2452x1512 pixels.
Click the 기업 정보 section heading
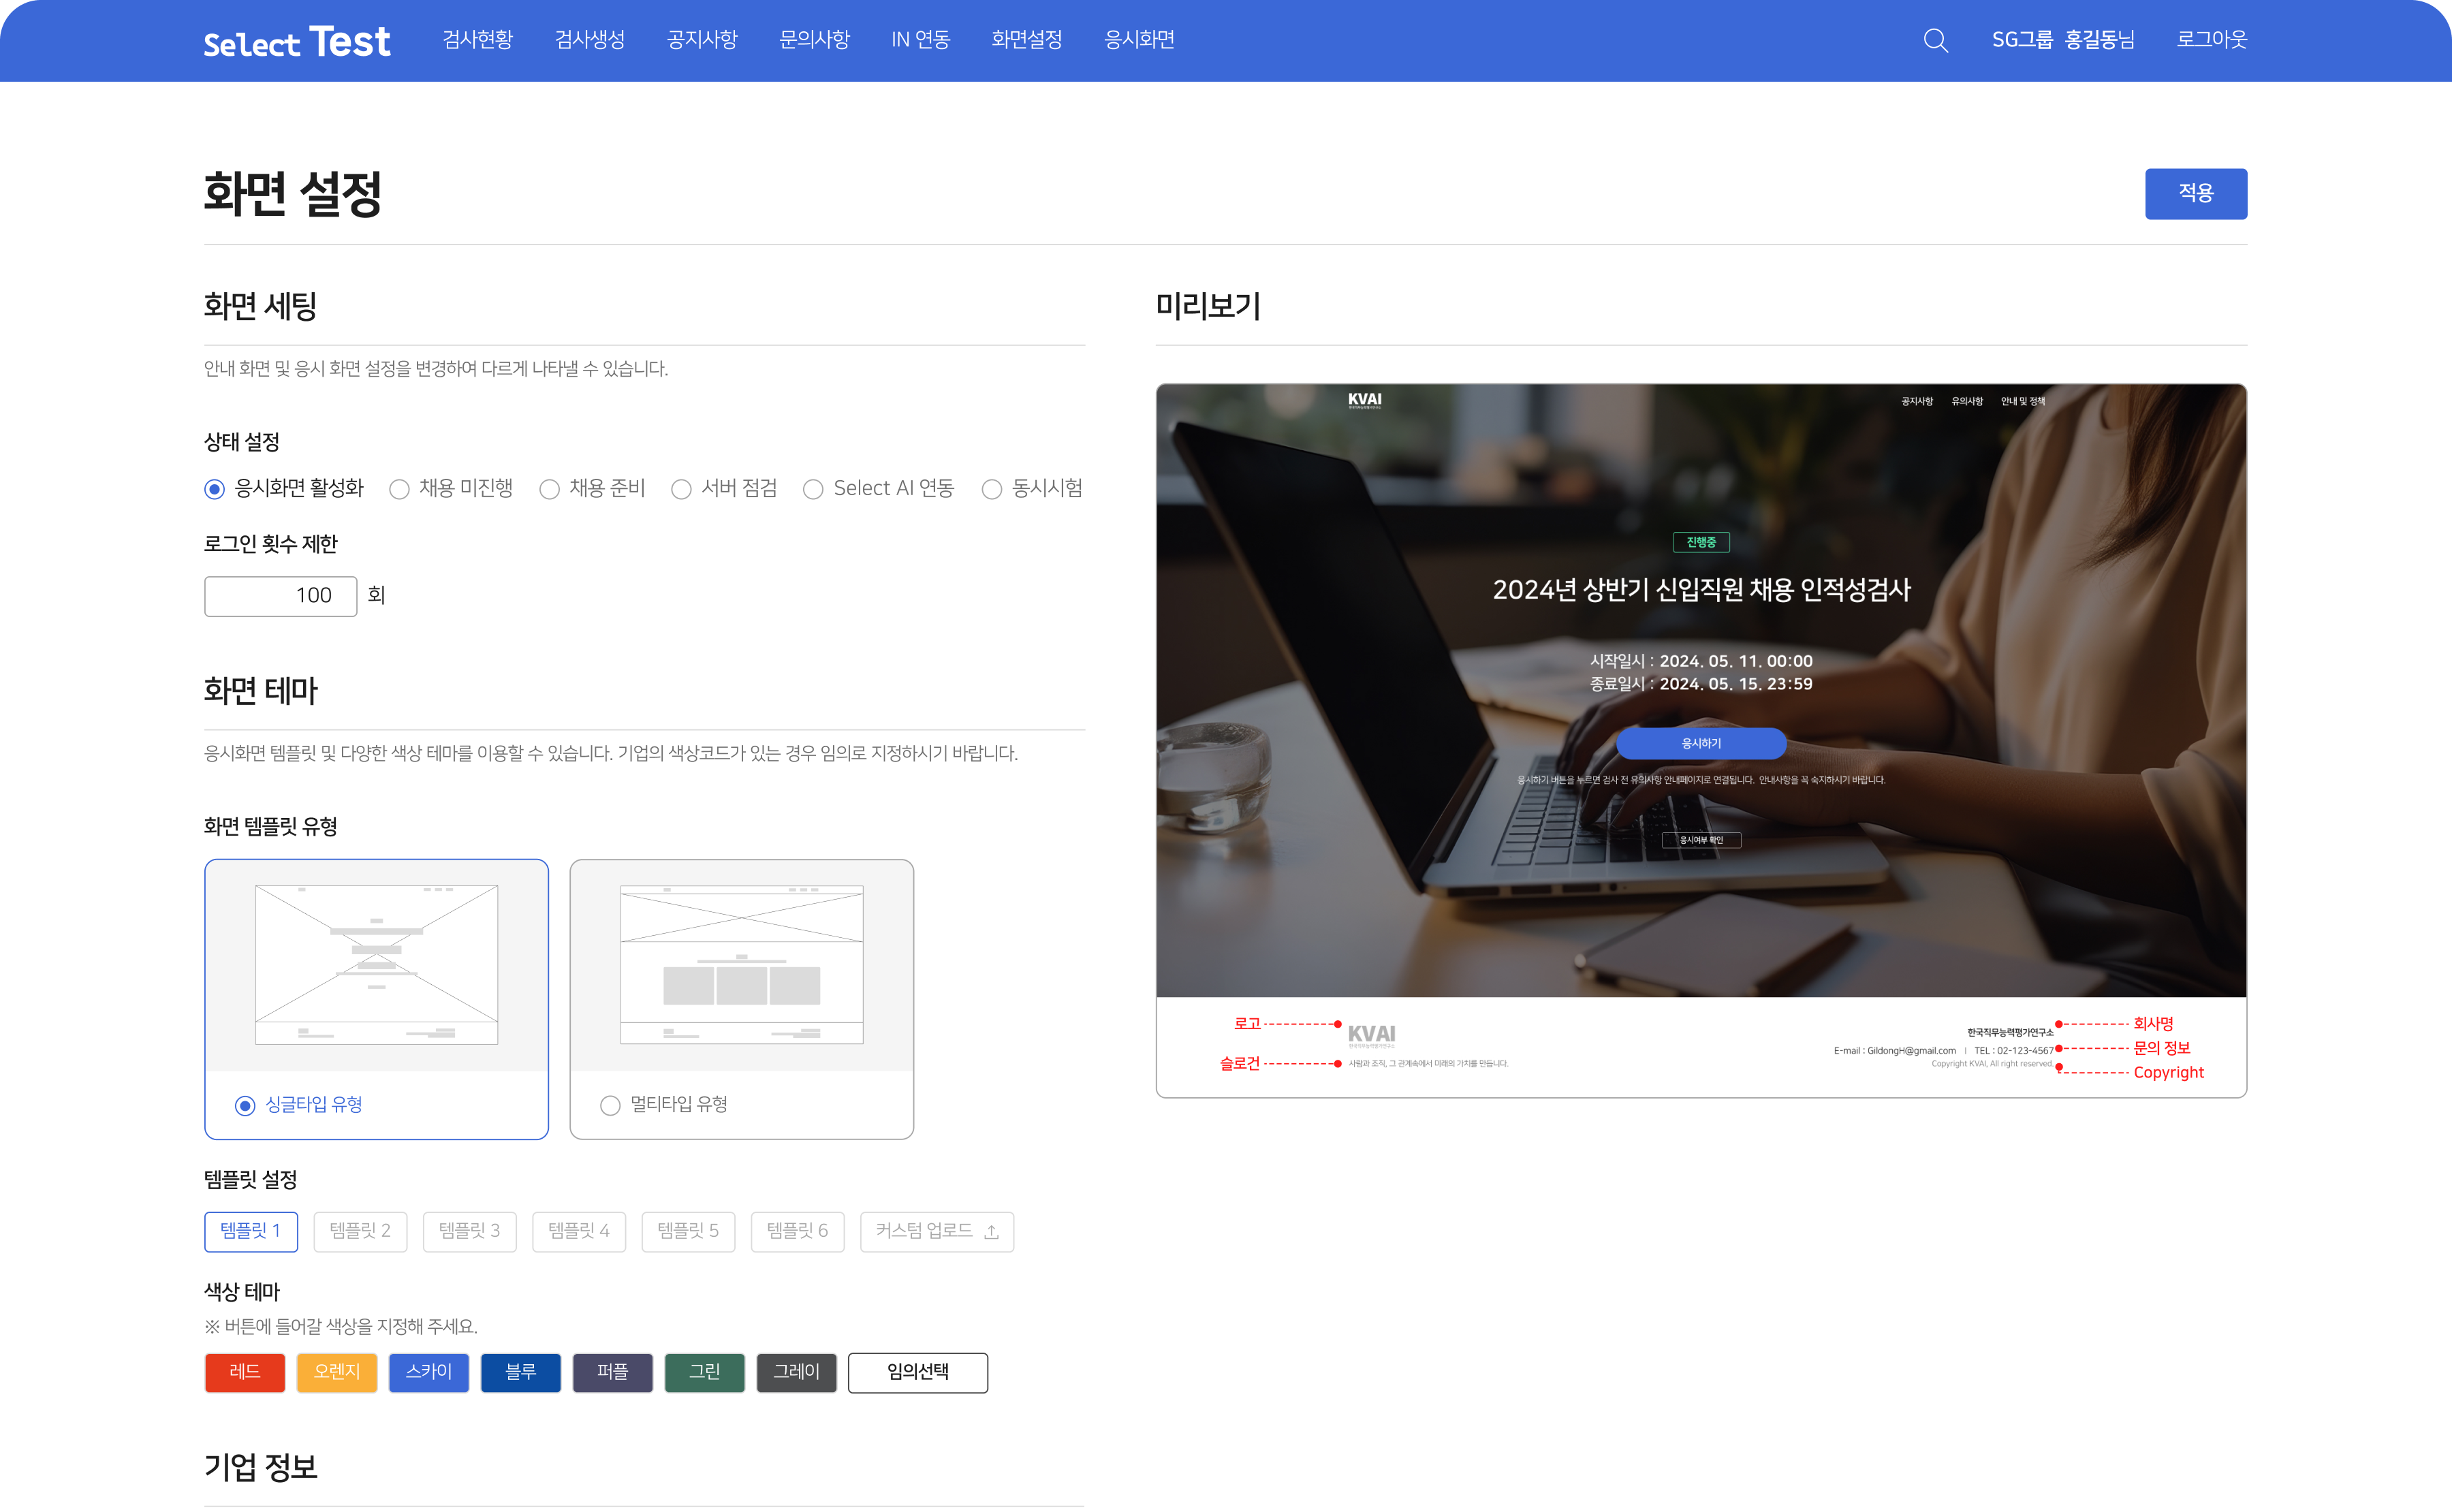click(x=261, y=1467)
